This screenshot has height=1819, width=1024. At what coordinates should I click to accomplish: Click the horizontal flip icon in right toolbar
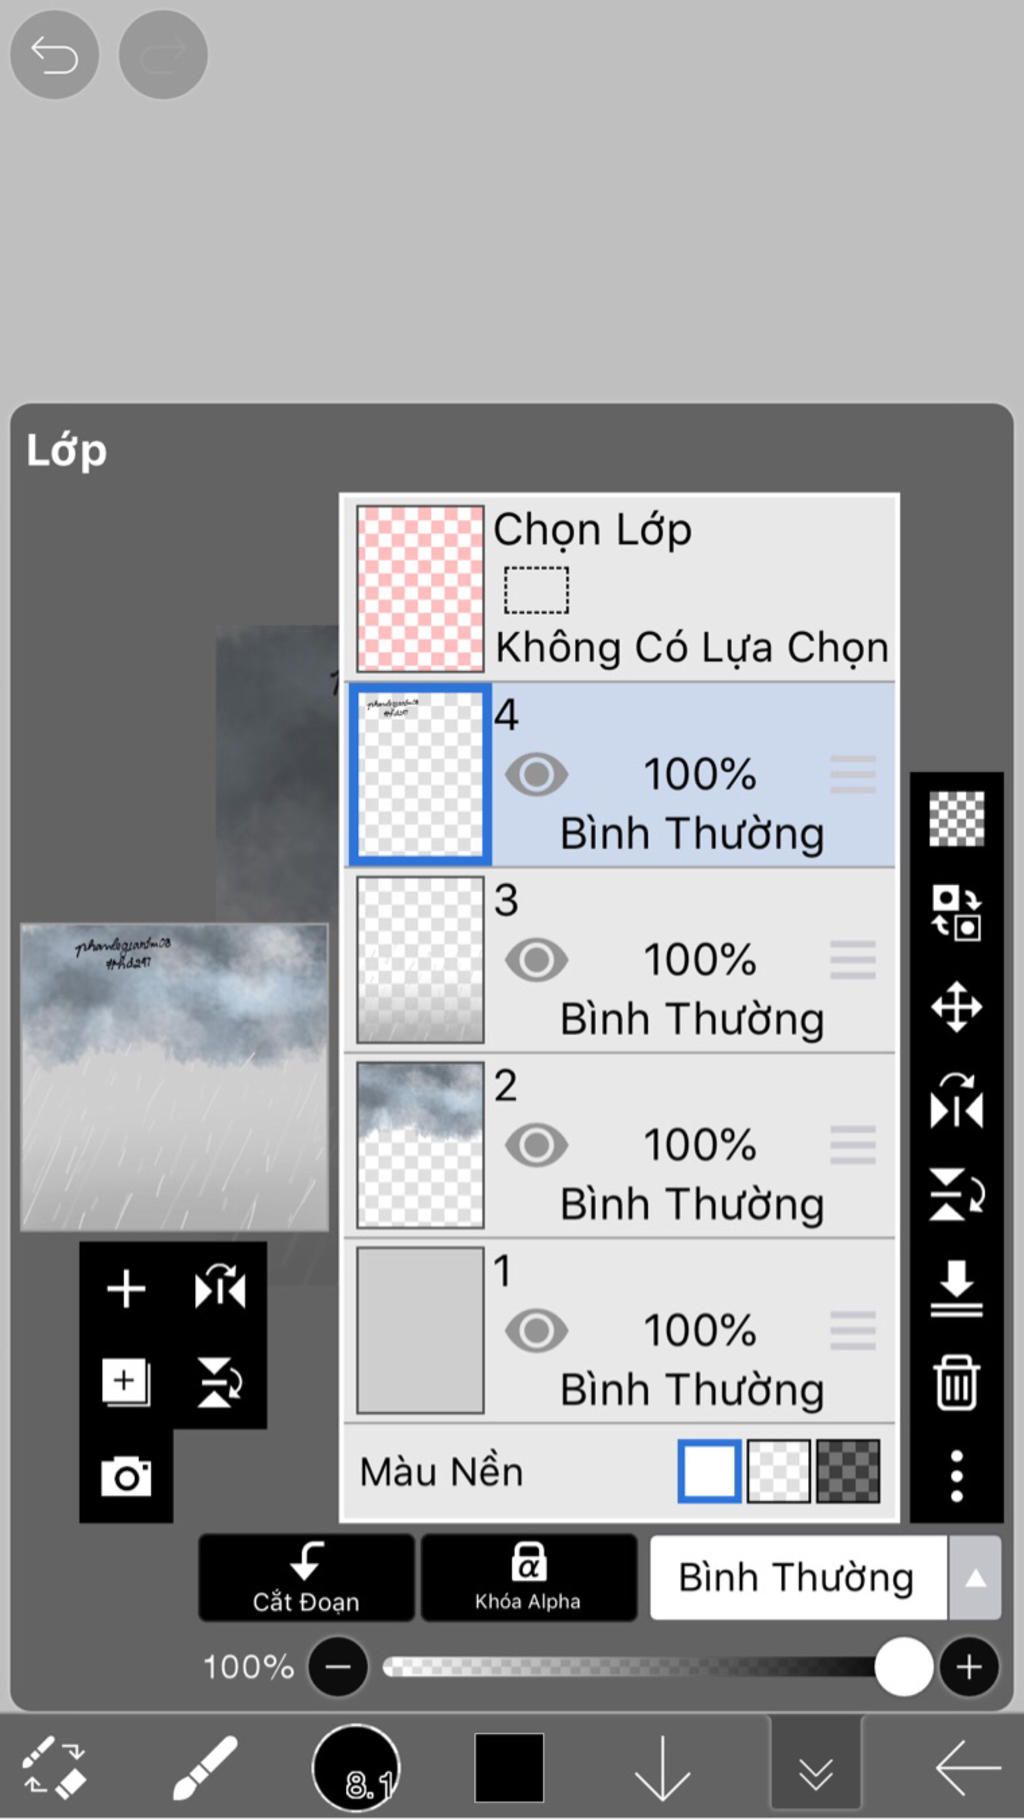pyautogui.click(x=956, y=1100)
